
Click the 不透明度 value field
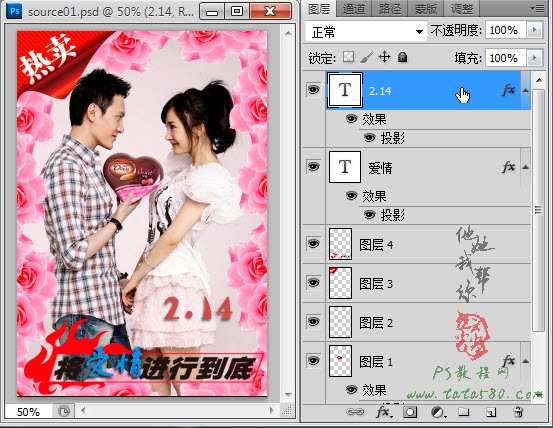pyautogui.click(x=505, y=30)
